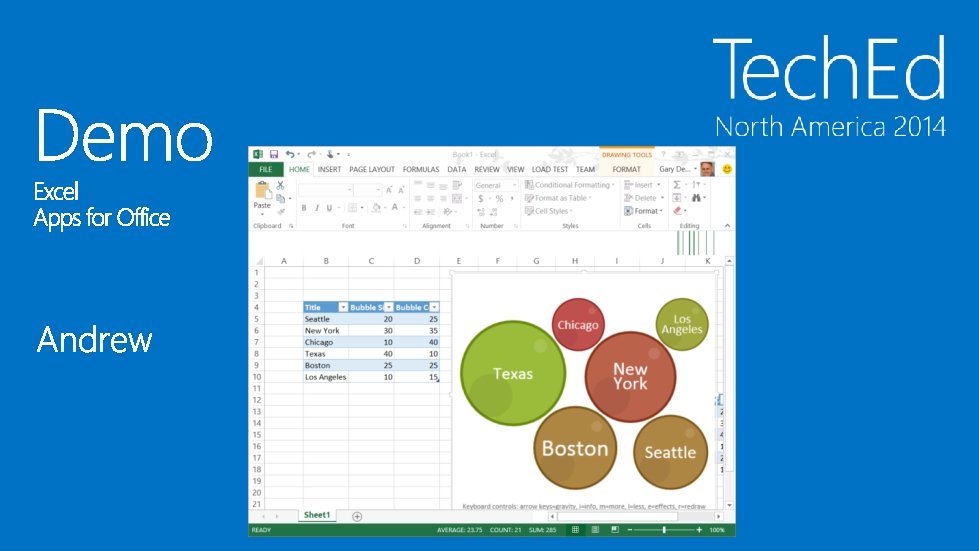Switch to the REVIEW tab
The width and height of the screenshot is (979, 551).
[487, 169]
